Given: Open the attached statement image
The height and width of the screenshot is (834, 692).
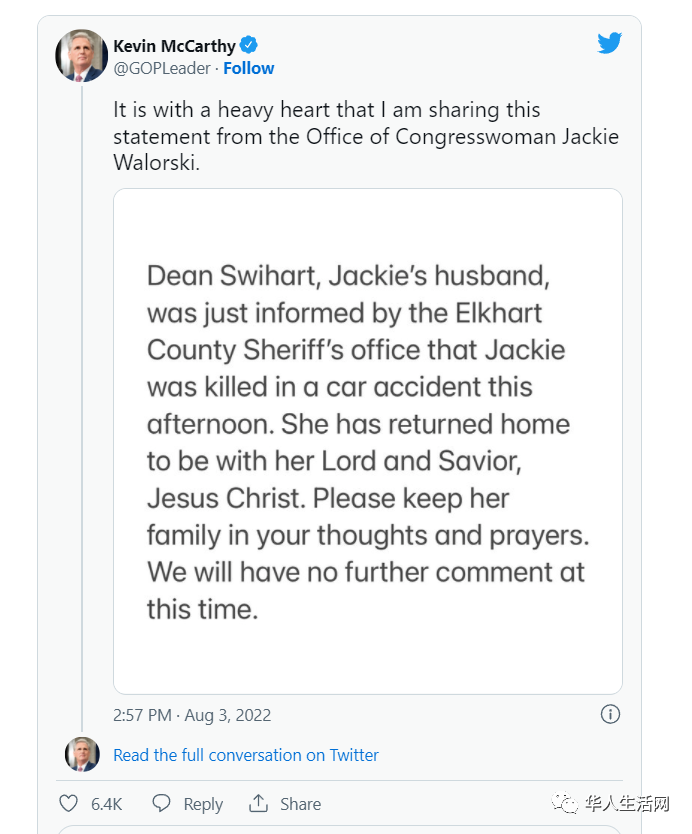Looking at the screenshot, I should (x=368, y=441).
